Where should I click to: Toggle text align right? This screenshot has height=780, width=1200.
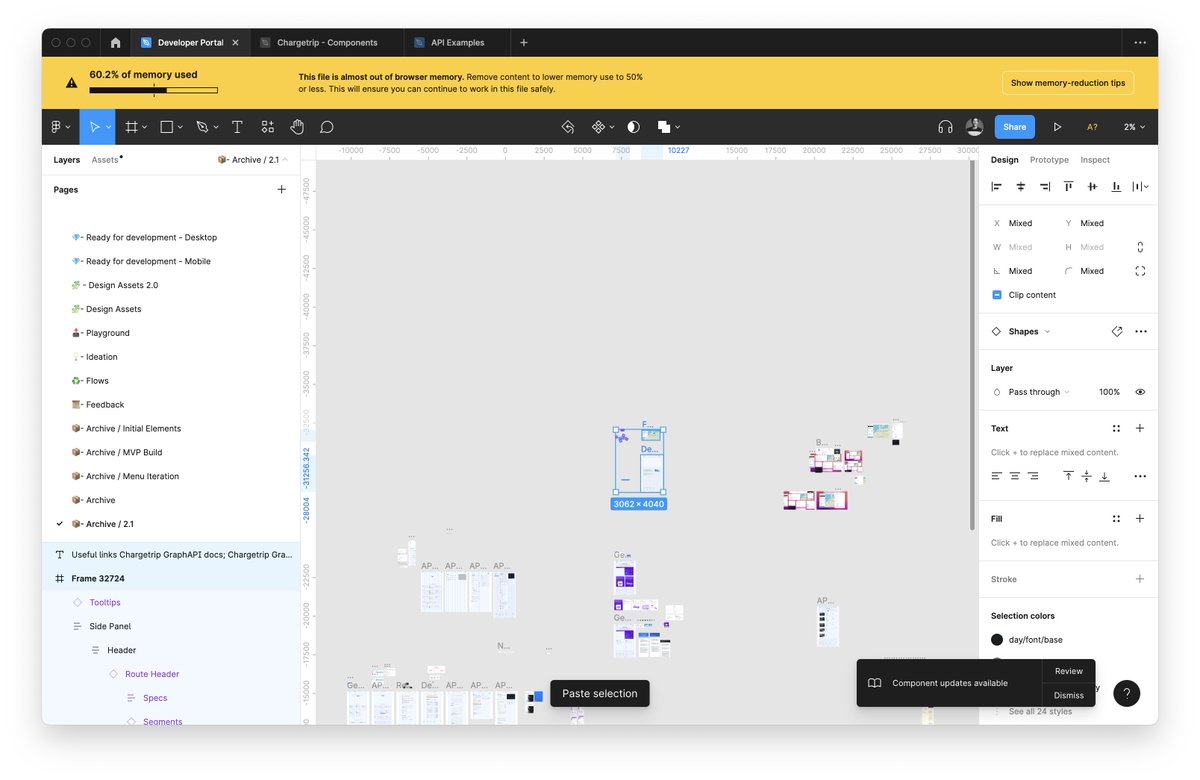coord(1033,476)
